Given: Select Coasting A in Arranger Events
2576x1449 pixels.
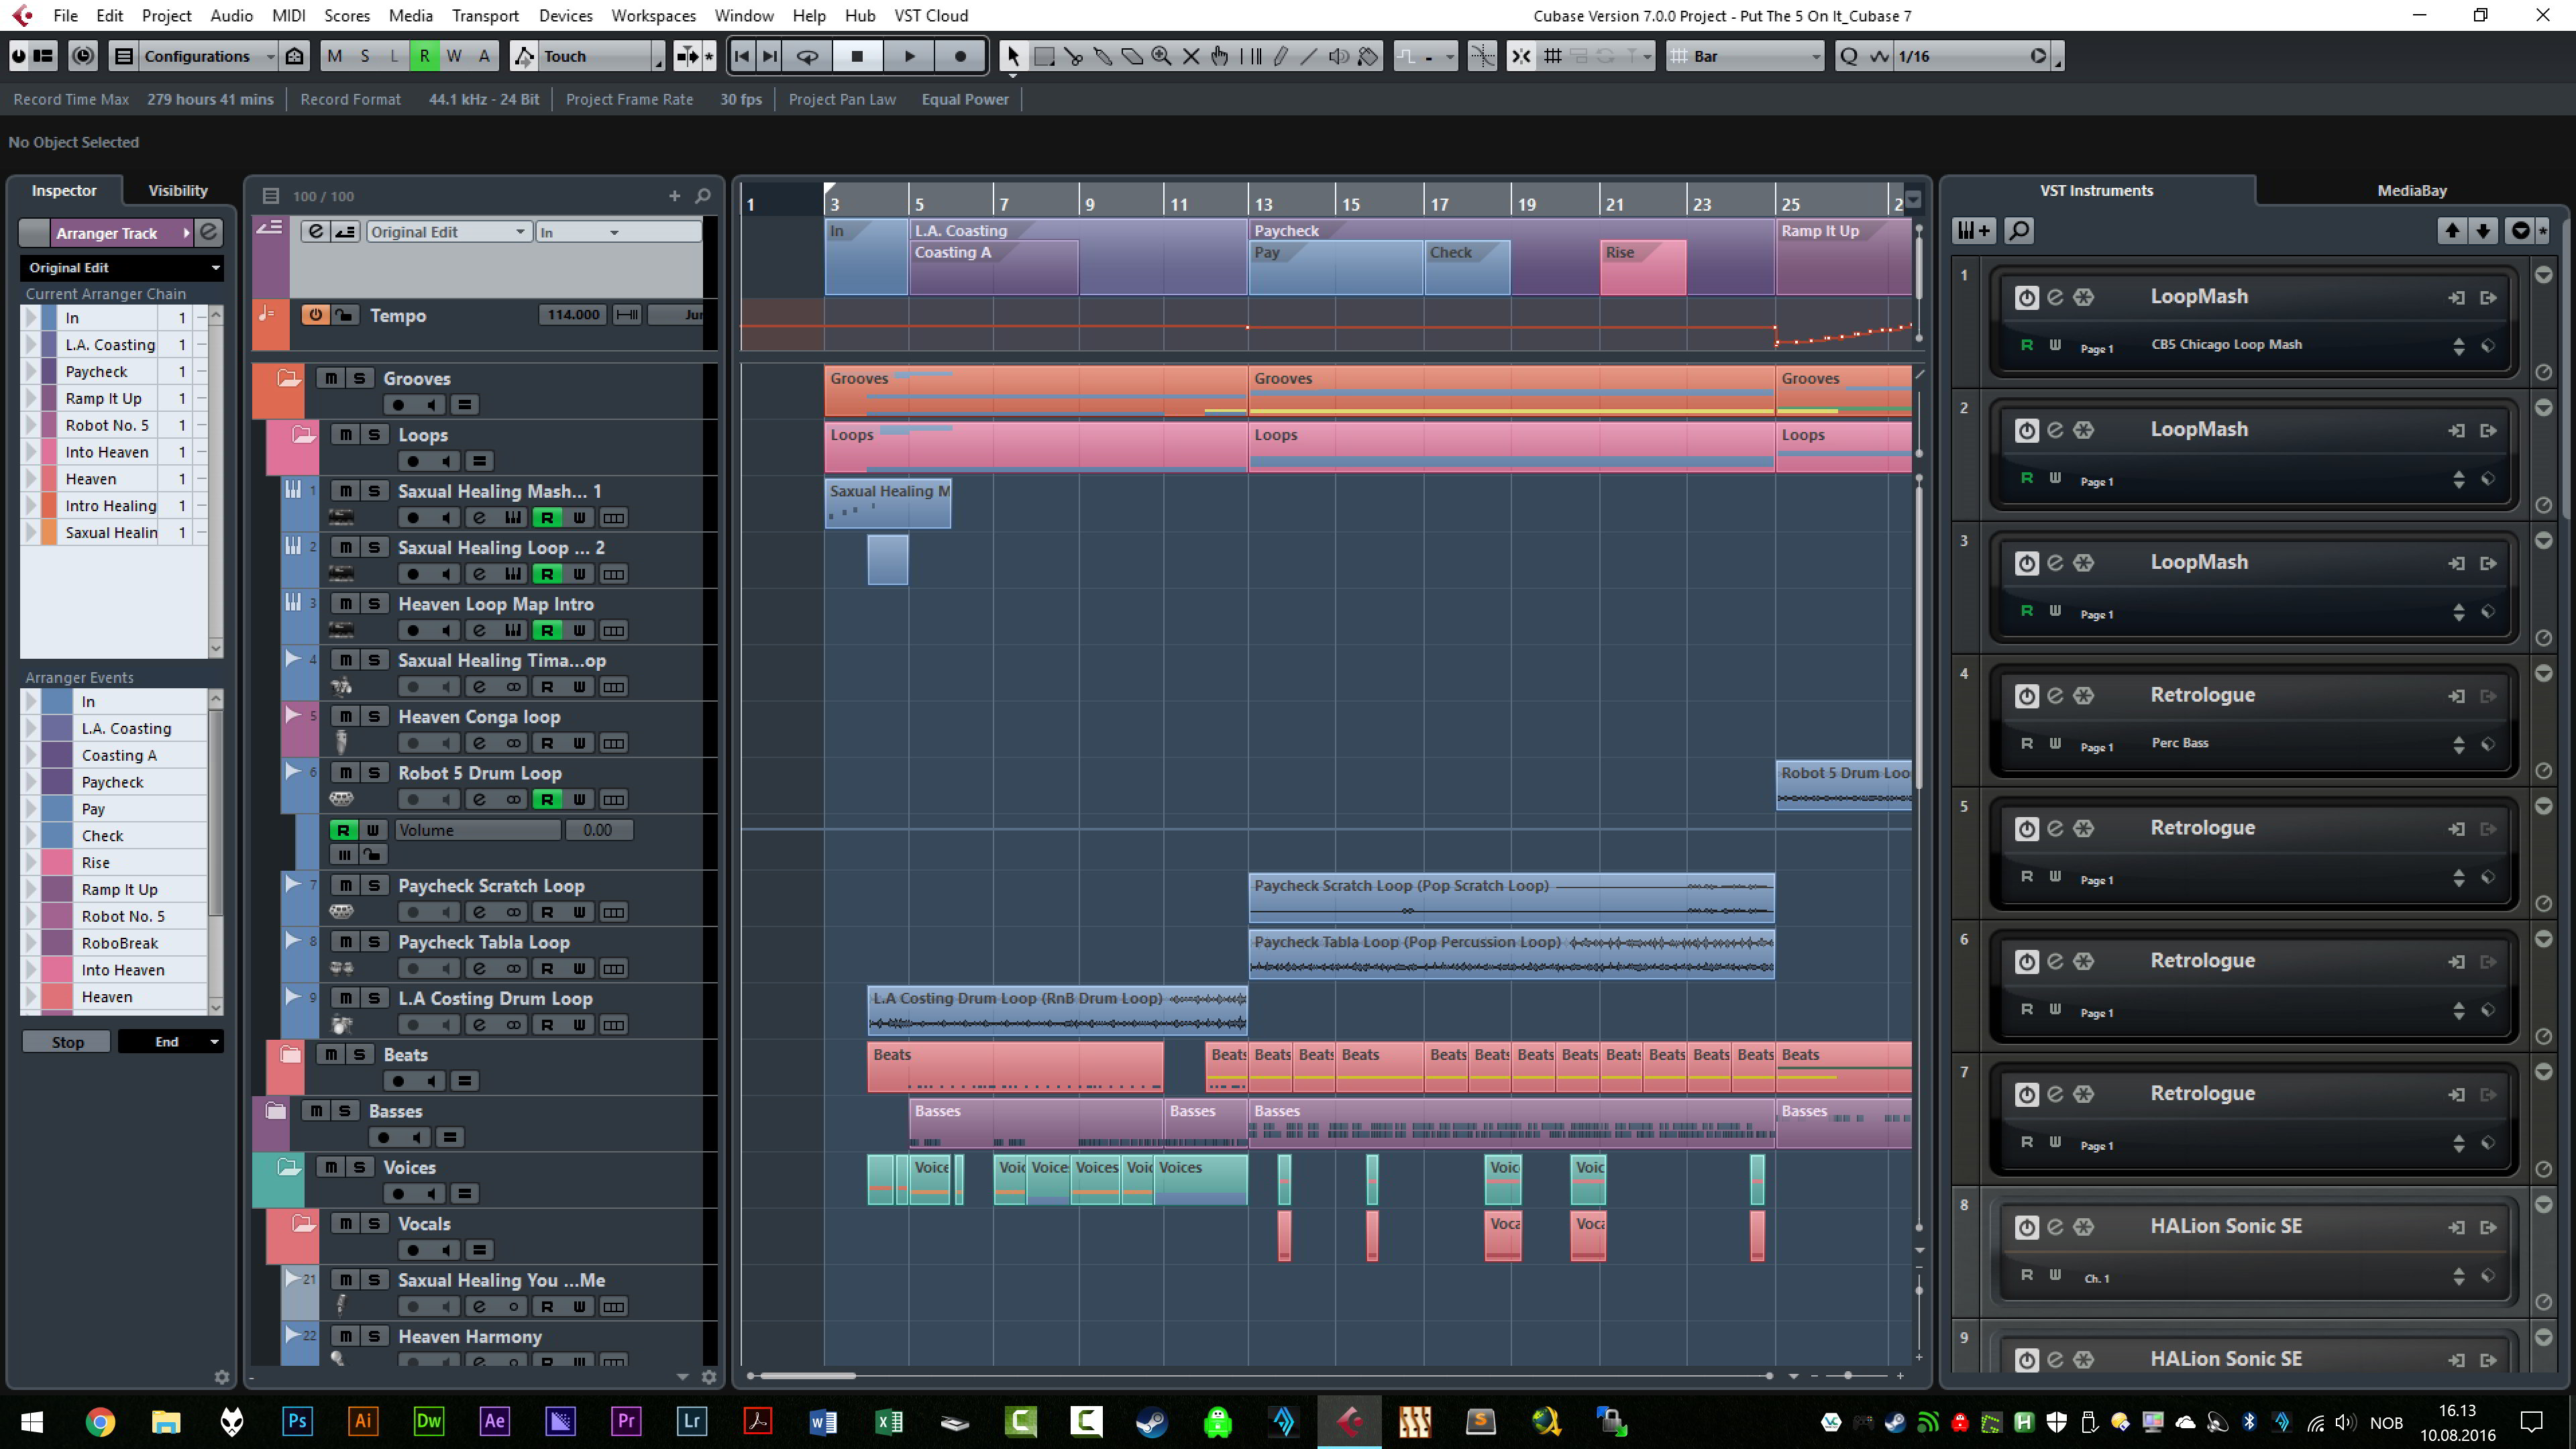Looking at the screenshot, I should (x=119, y=755).
